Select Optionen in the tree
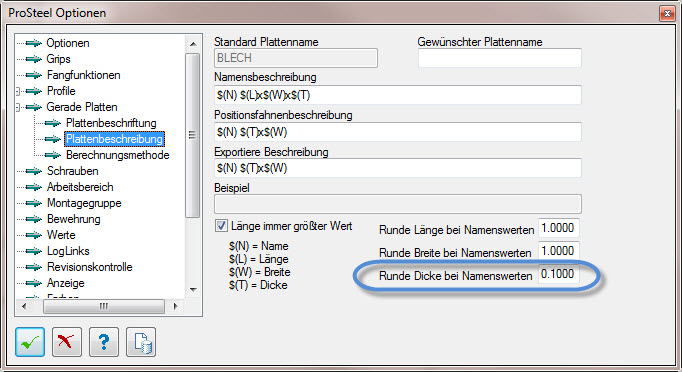 pyautogui.click(x=68, y=43)
